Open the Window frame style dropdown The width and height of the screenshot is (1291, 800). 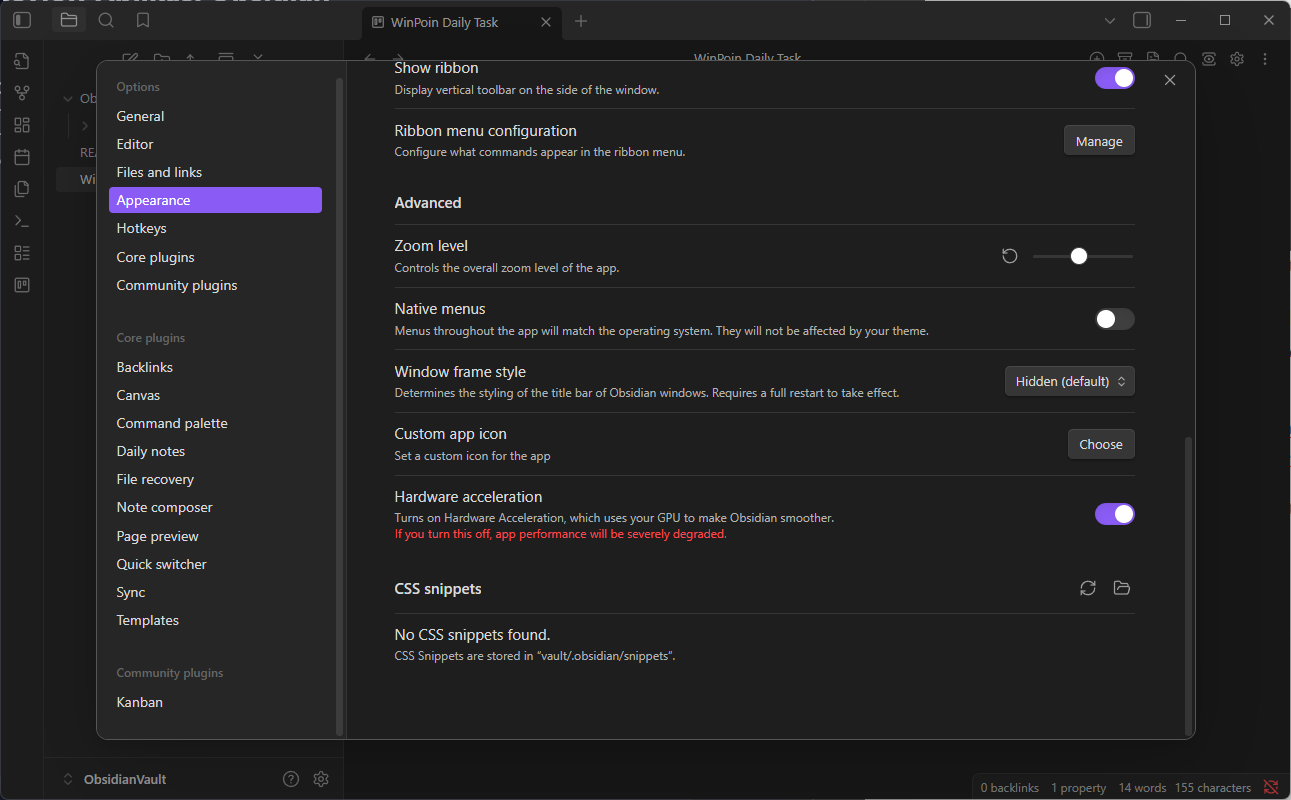pyautogui.click(x=1069, y=381)
